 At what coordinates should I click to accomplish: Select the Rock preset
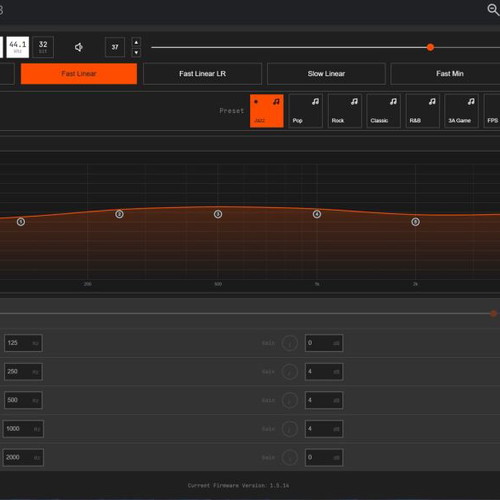345,111
